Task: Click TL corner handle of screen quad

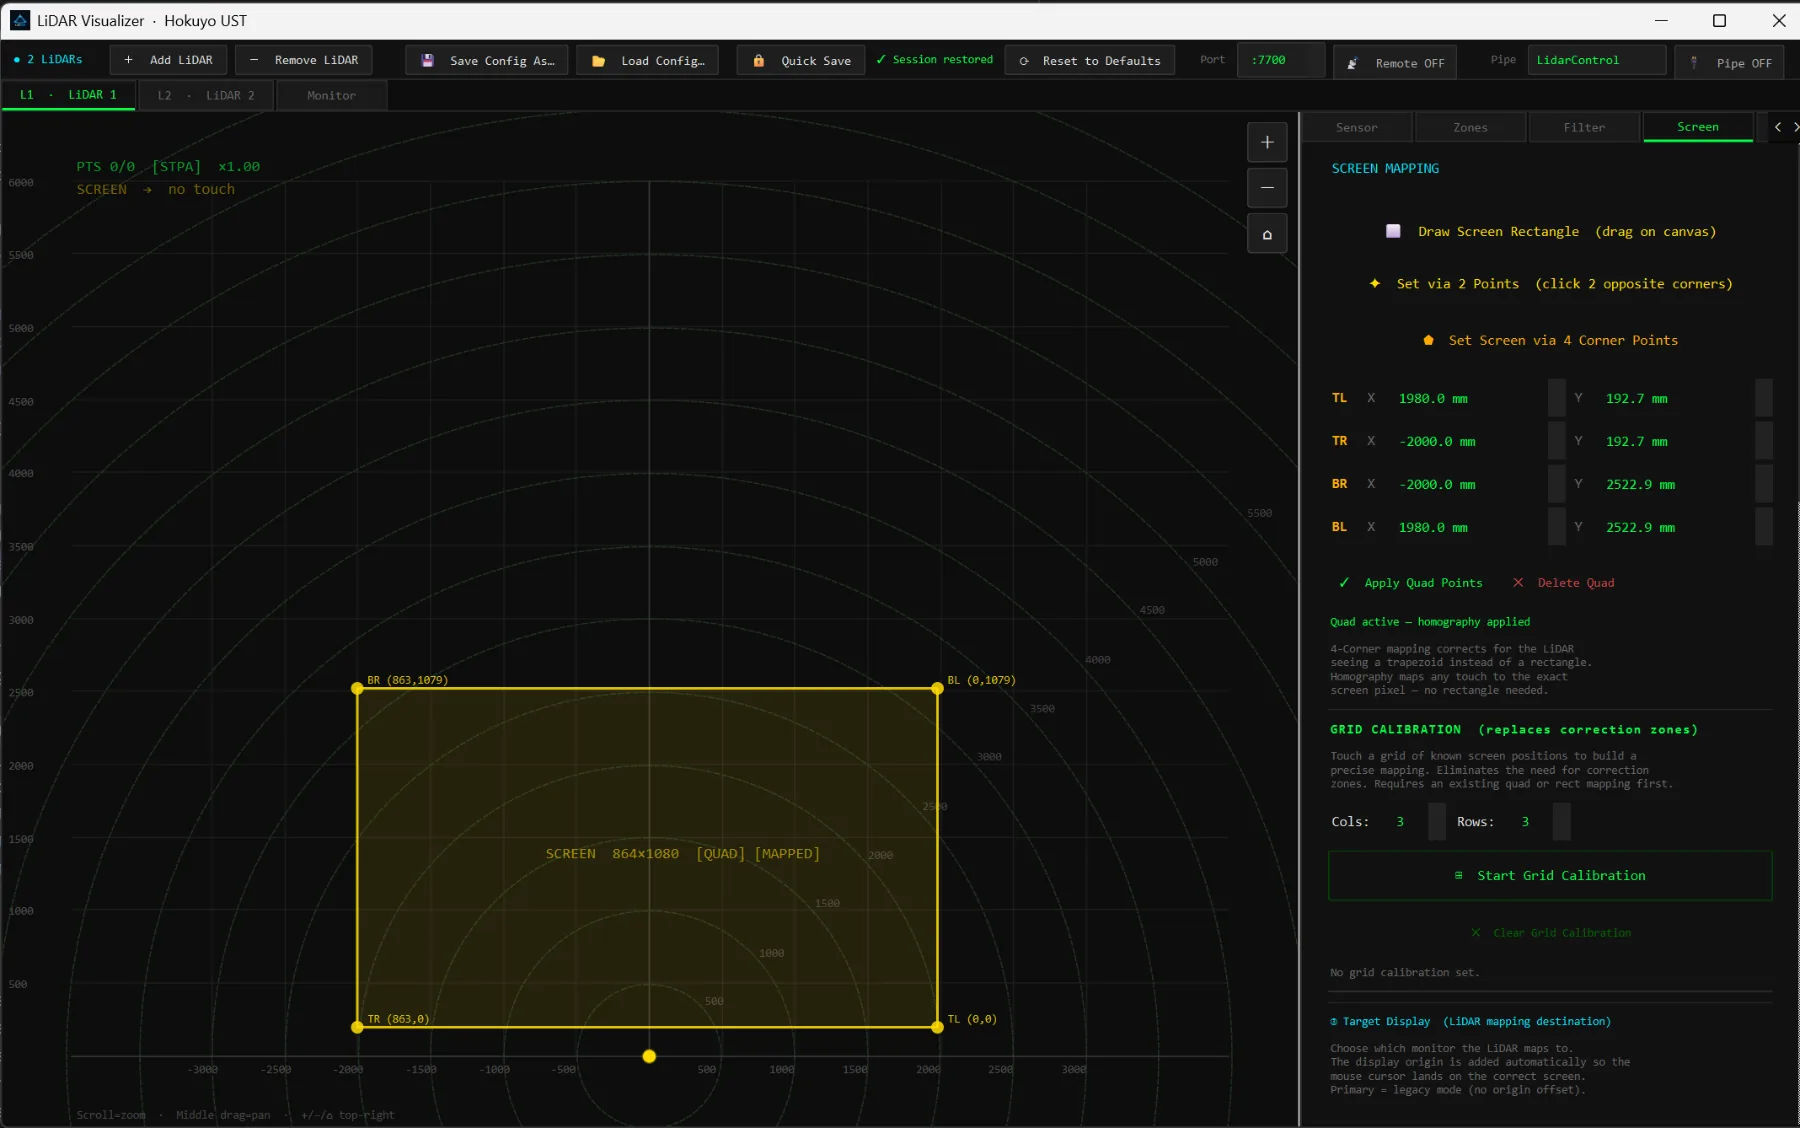Action: coord(937,1027)
